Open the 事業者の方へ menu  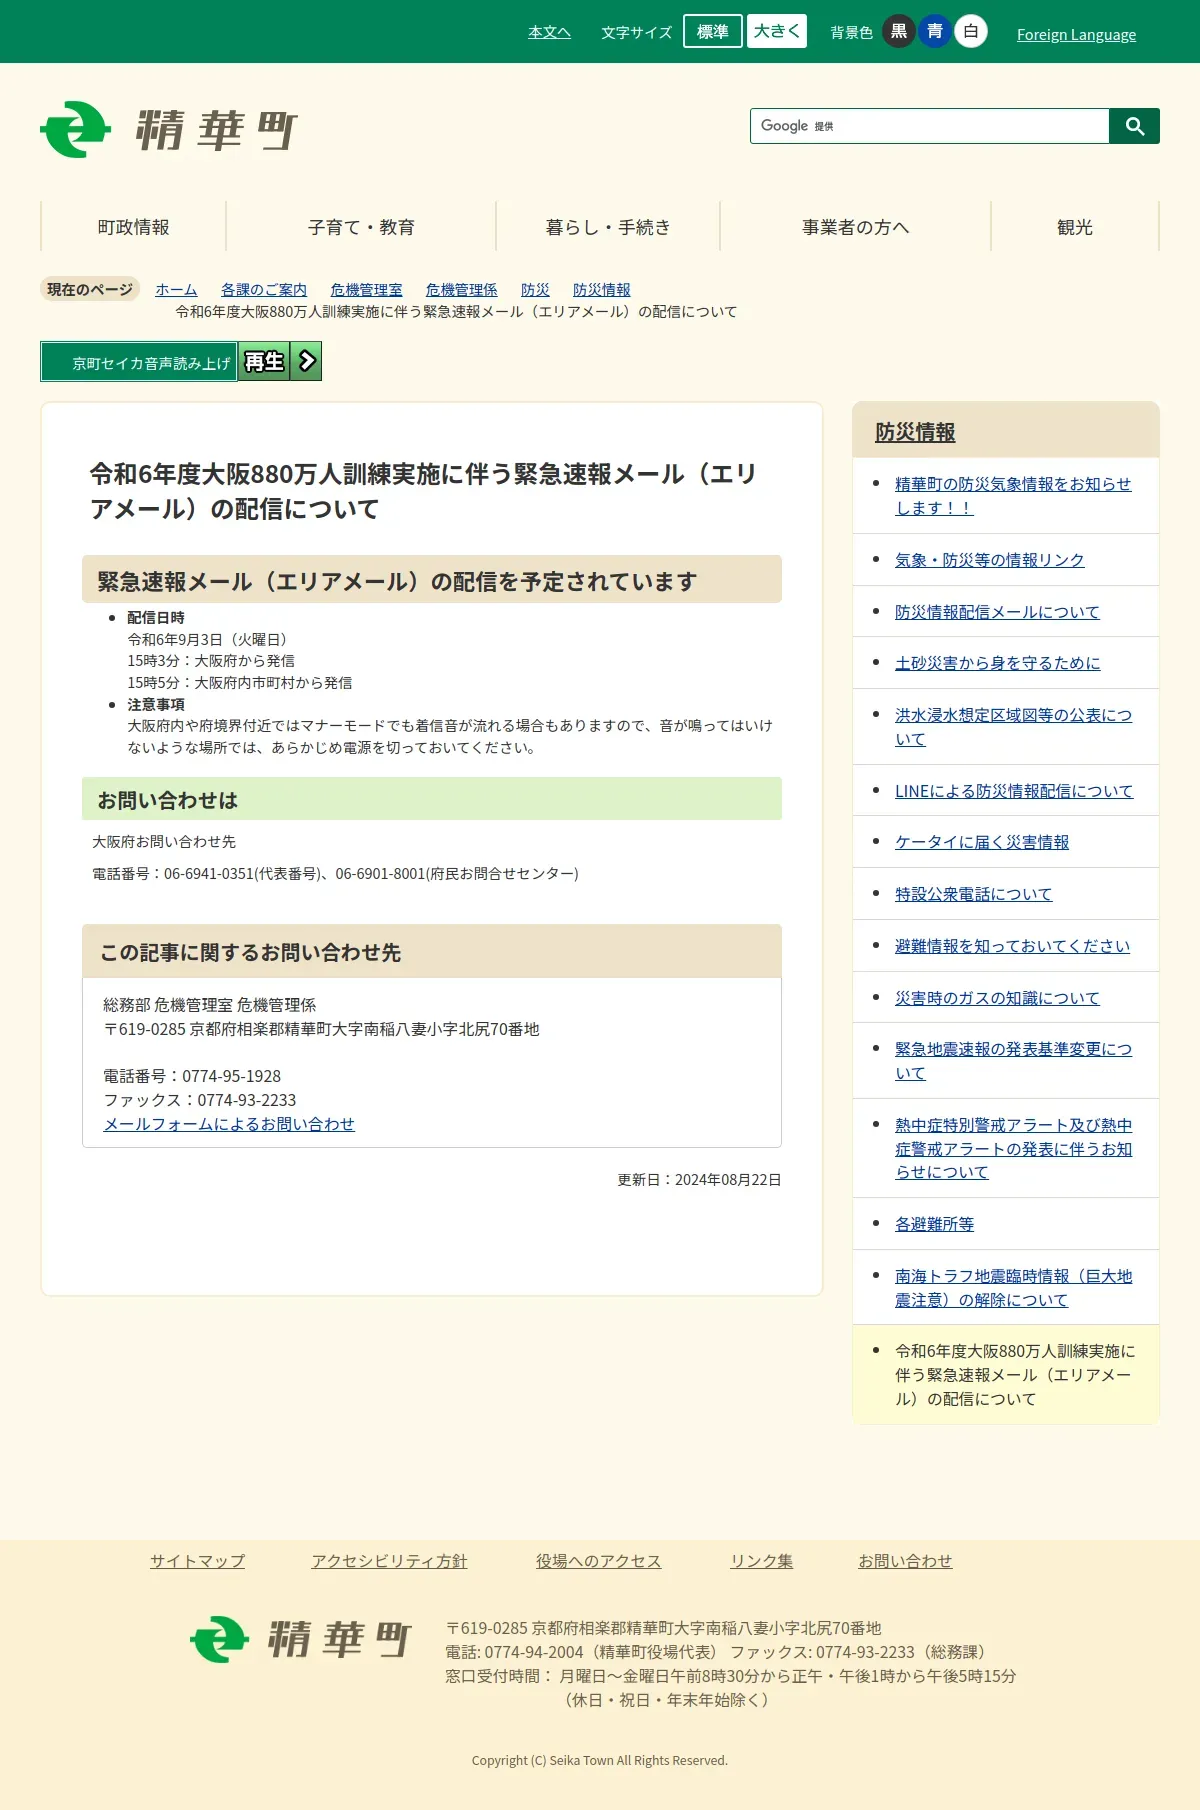coord(855,227)
